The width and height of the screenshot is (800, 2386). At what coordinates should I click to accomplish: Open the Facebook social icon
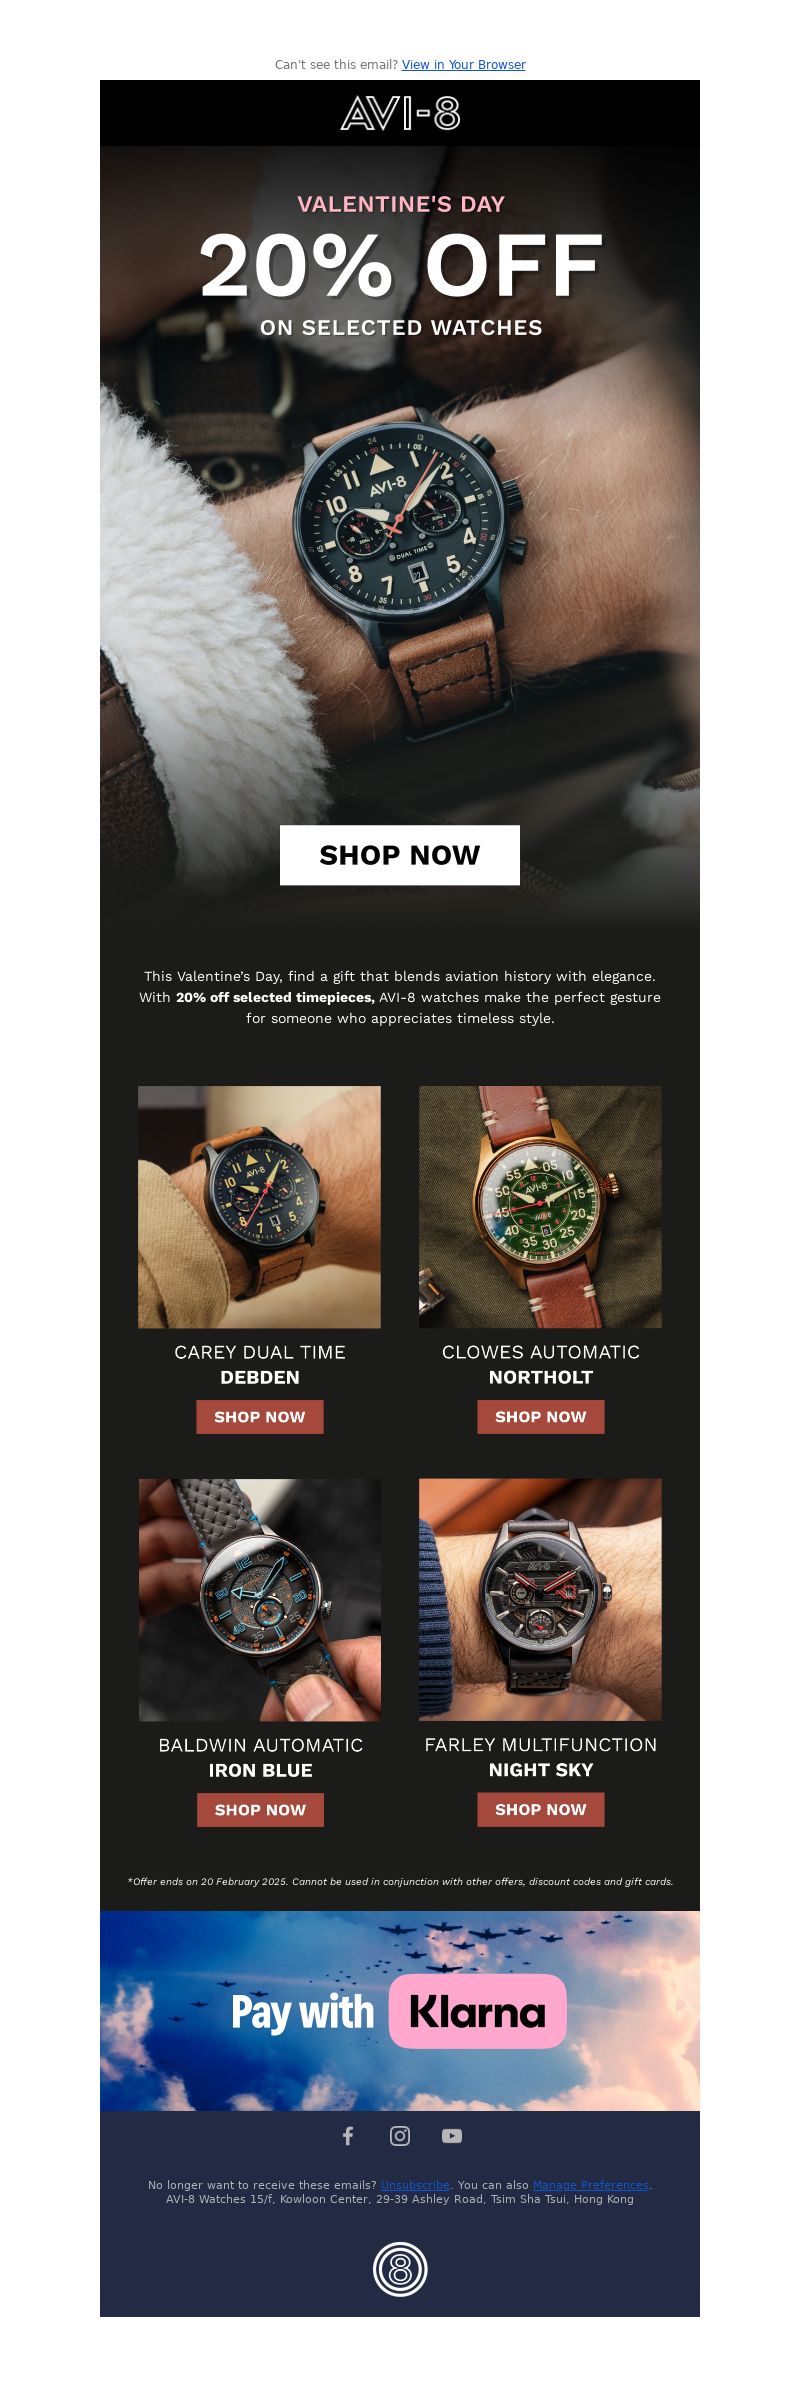[x=348, y=2136]
